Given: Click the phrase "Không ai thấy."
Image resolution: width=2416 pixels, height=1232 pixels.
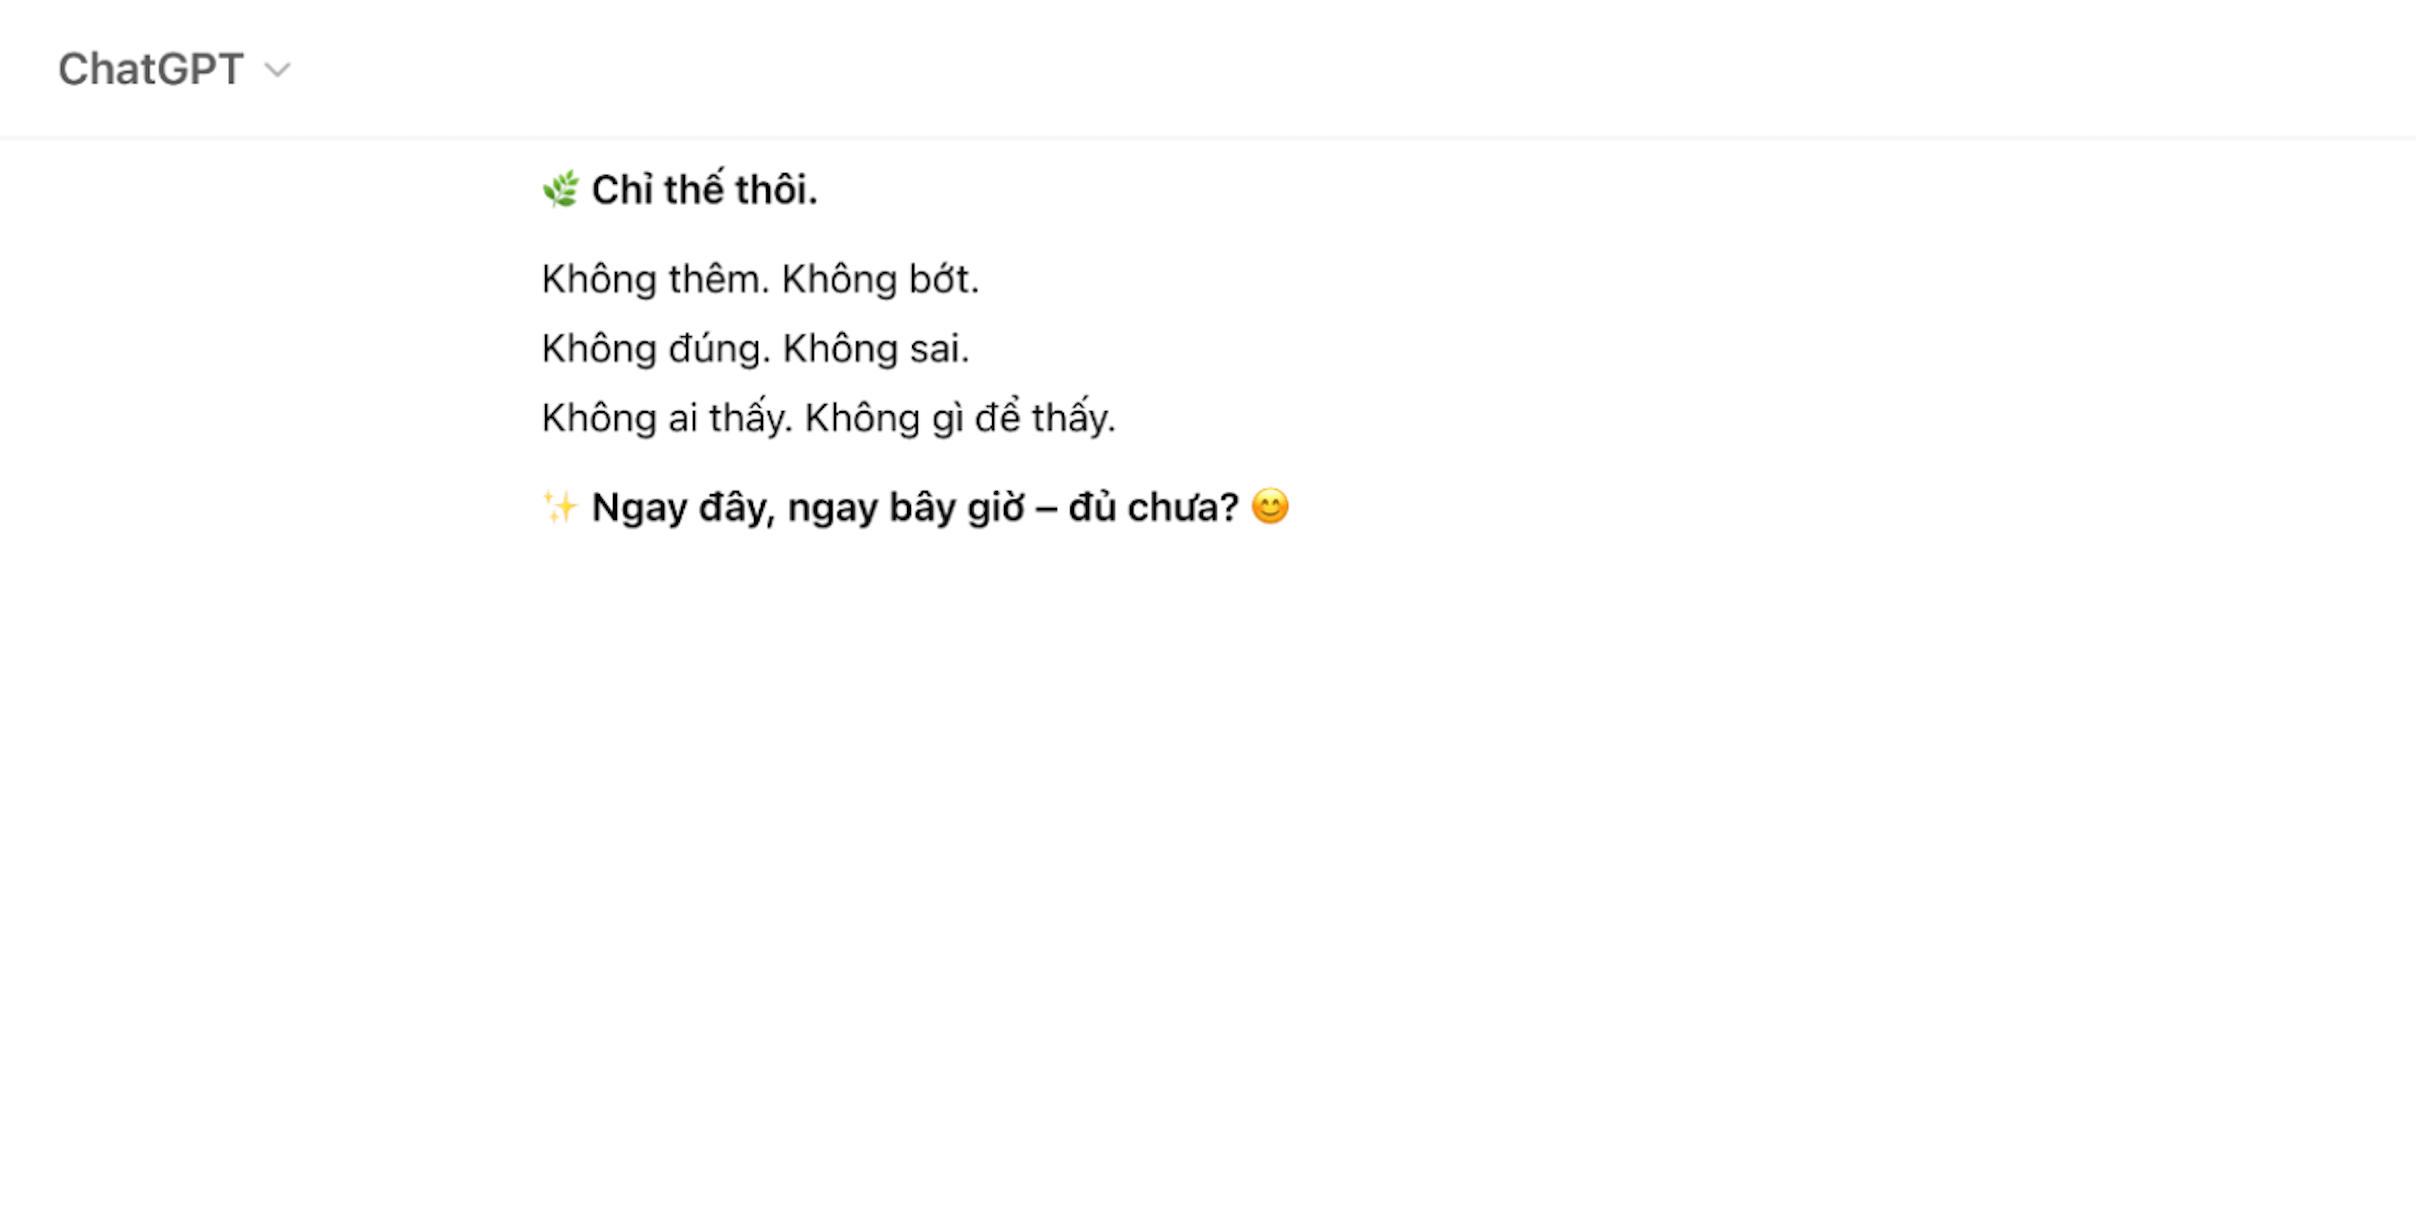Looking at the screenshot, I should [667, 418].
